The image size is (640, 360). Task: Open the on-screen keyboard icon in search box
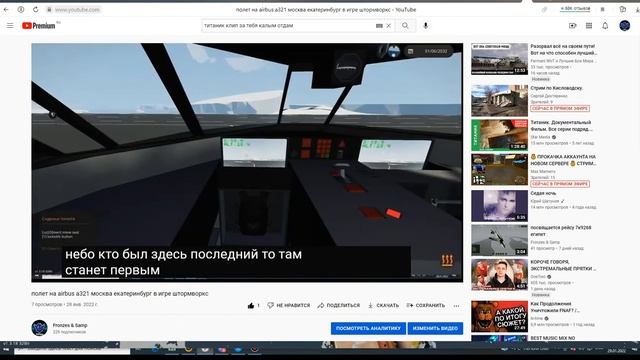(x=379, y=25)
